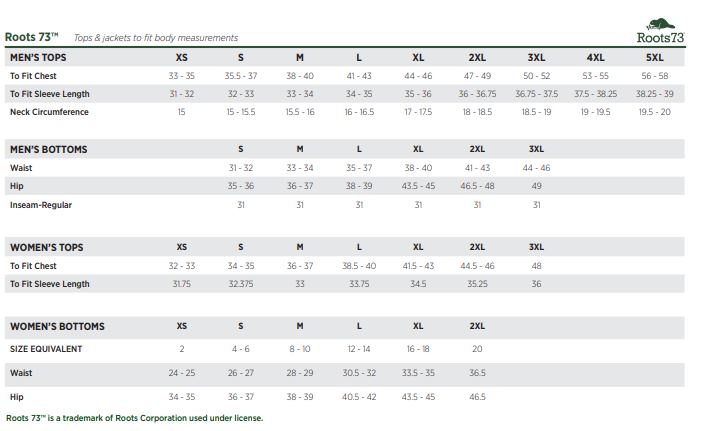Click Men's Bottoms 3XL hip value 49
The height and width of the screenshot is (431, 702).
pos(536,186)
